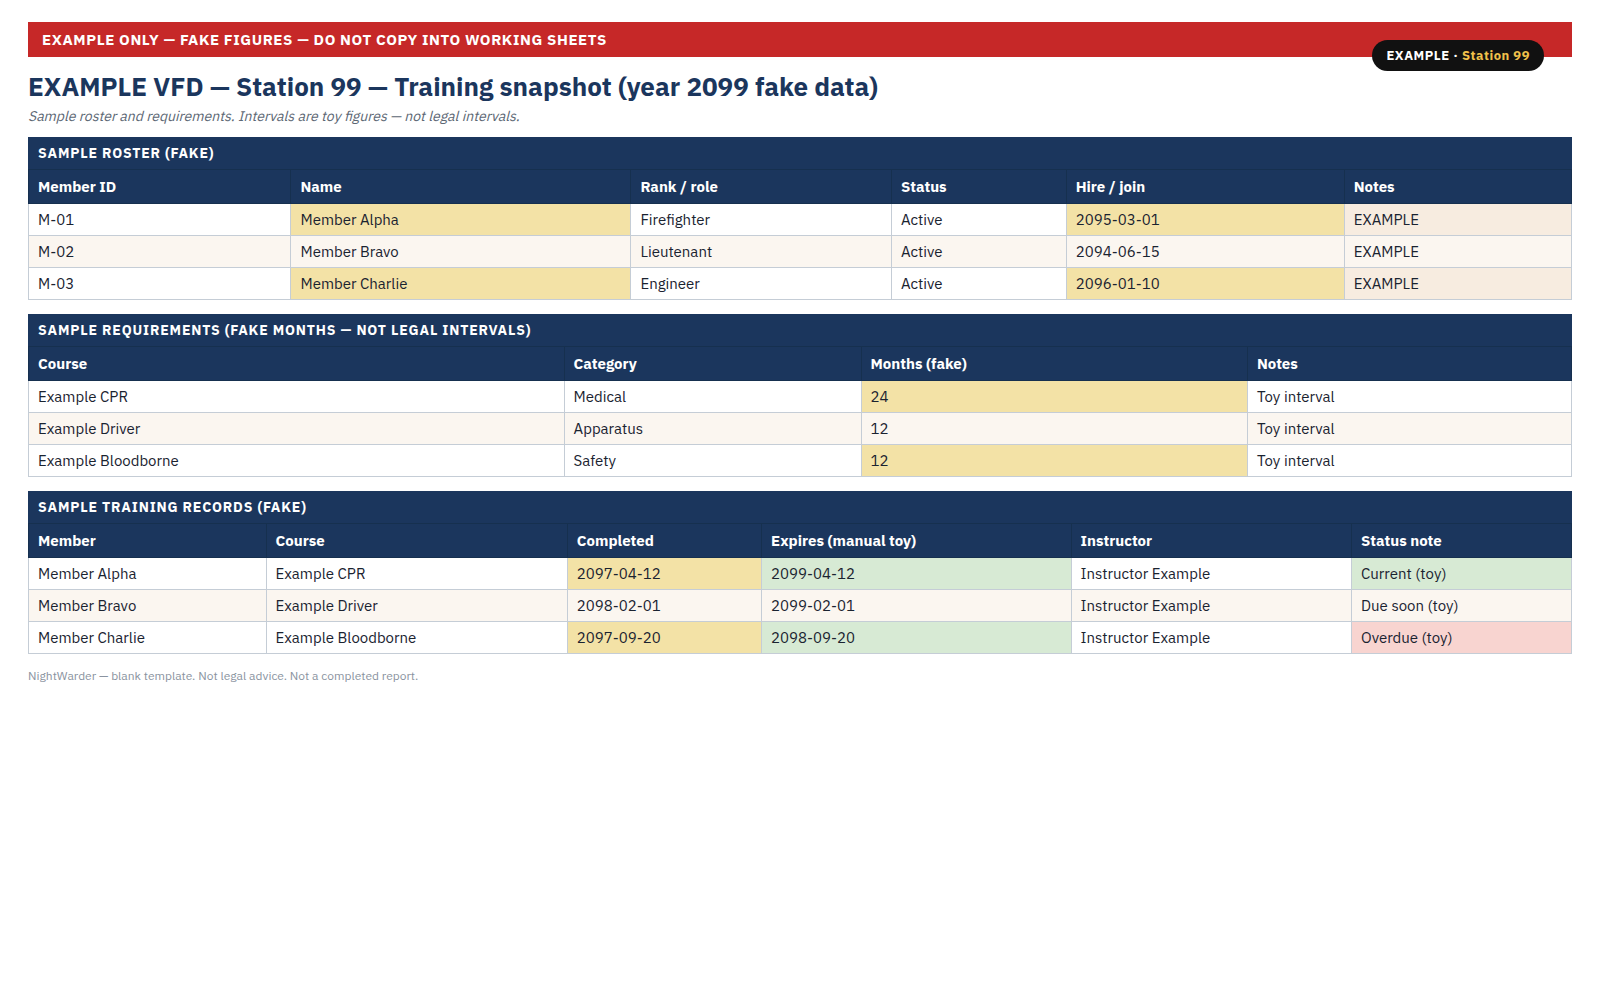The height and width of the screenshot is (1000, 1600).
Task: Click the Expires (manual toy) column header
Action: (916, 541)
